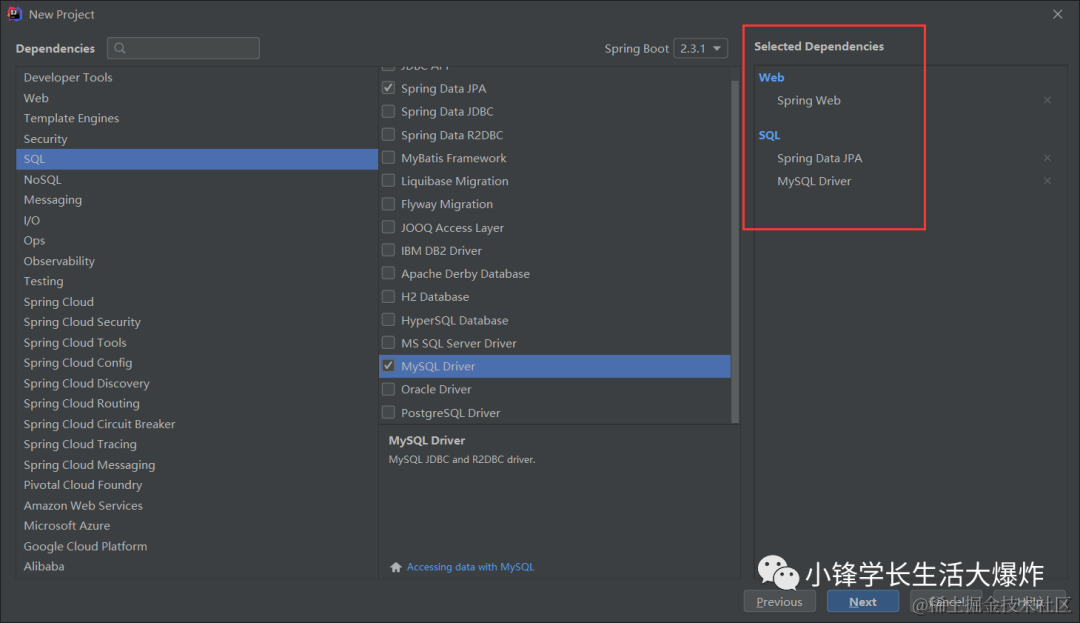
Task: Open Spring Cloud Tools category
Action: tap(197, 343)
